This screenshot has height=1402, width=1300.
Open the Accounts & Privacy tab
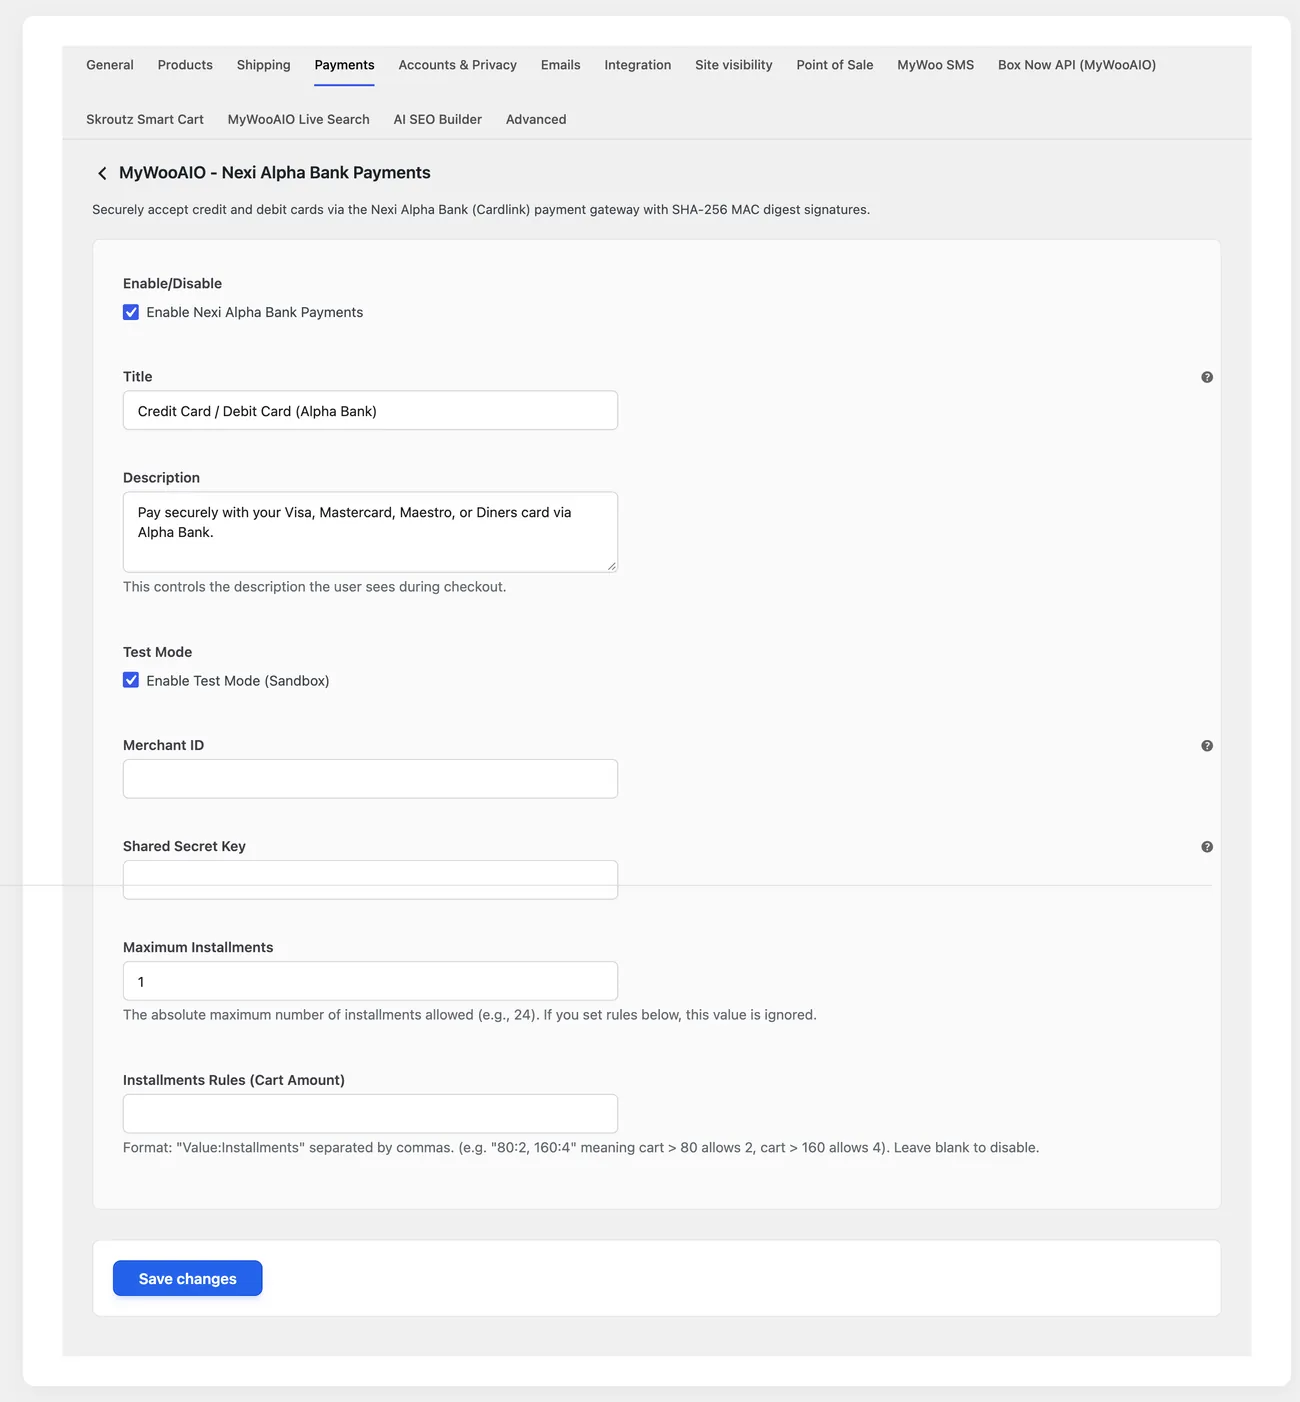click(458, 65)
